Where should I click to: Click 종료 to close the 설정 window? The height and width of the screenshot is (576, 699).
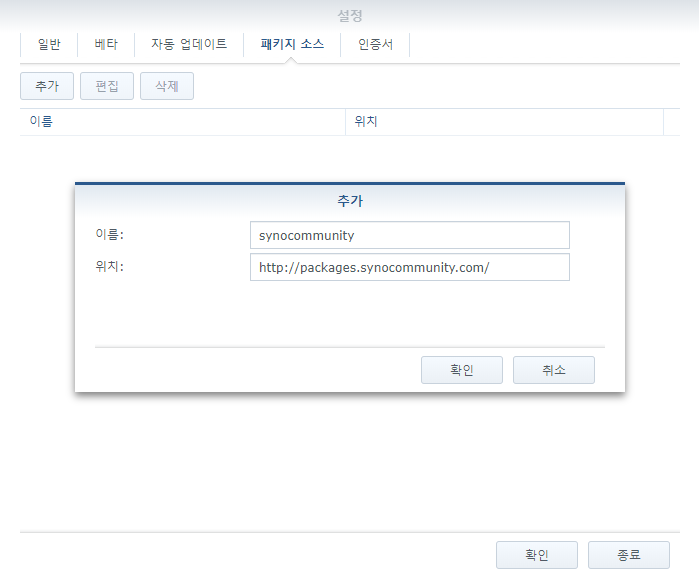point(629,555)
